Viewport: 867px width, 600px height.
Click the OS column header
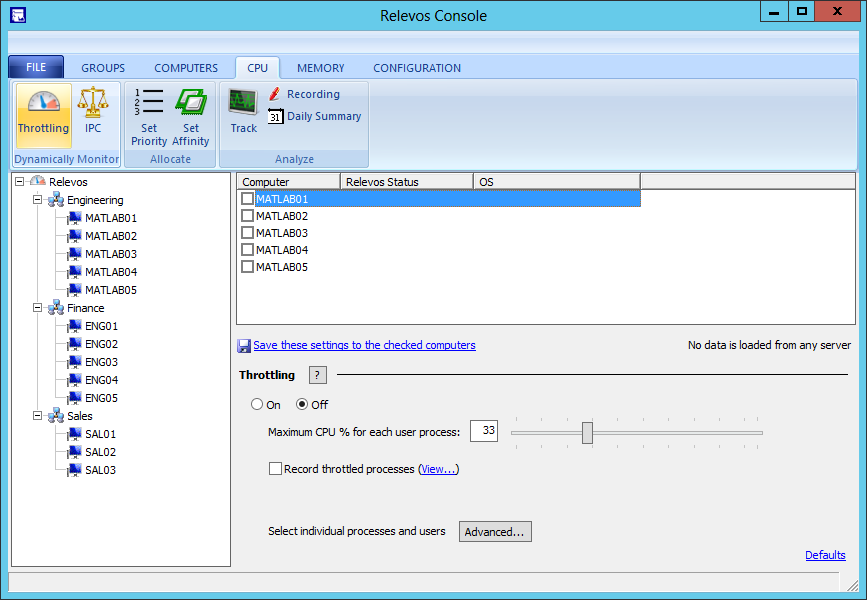tap(557, 181)
